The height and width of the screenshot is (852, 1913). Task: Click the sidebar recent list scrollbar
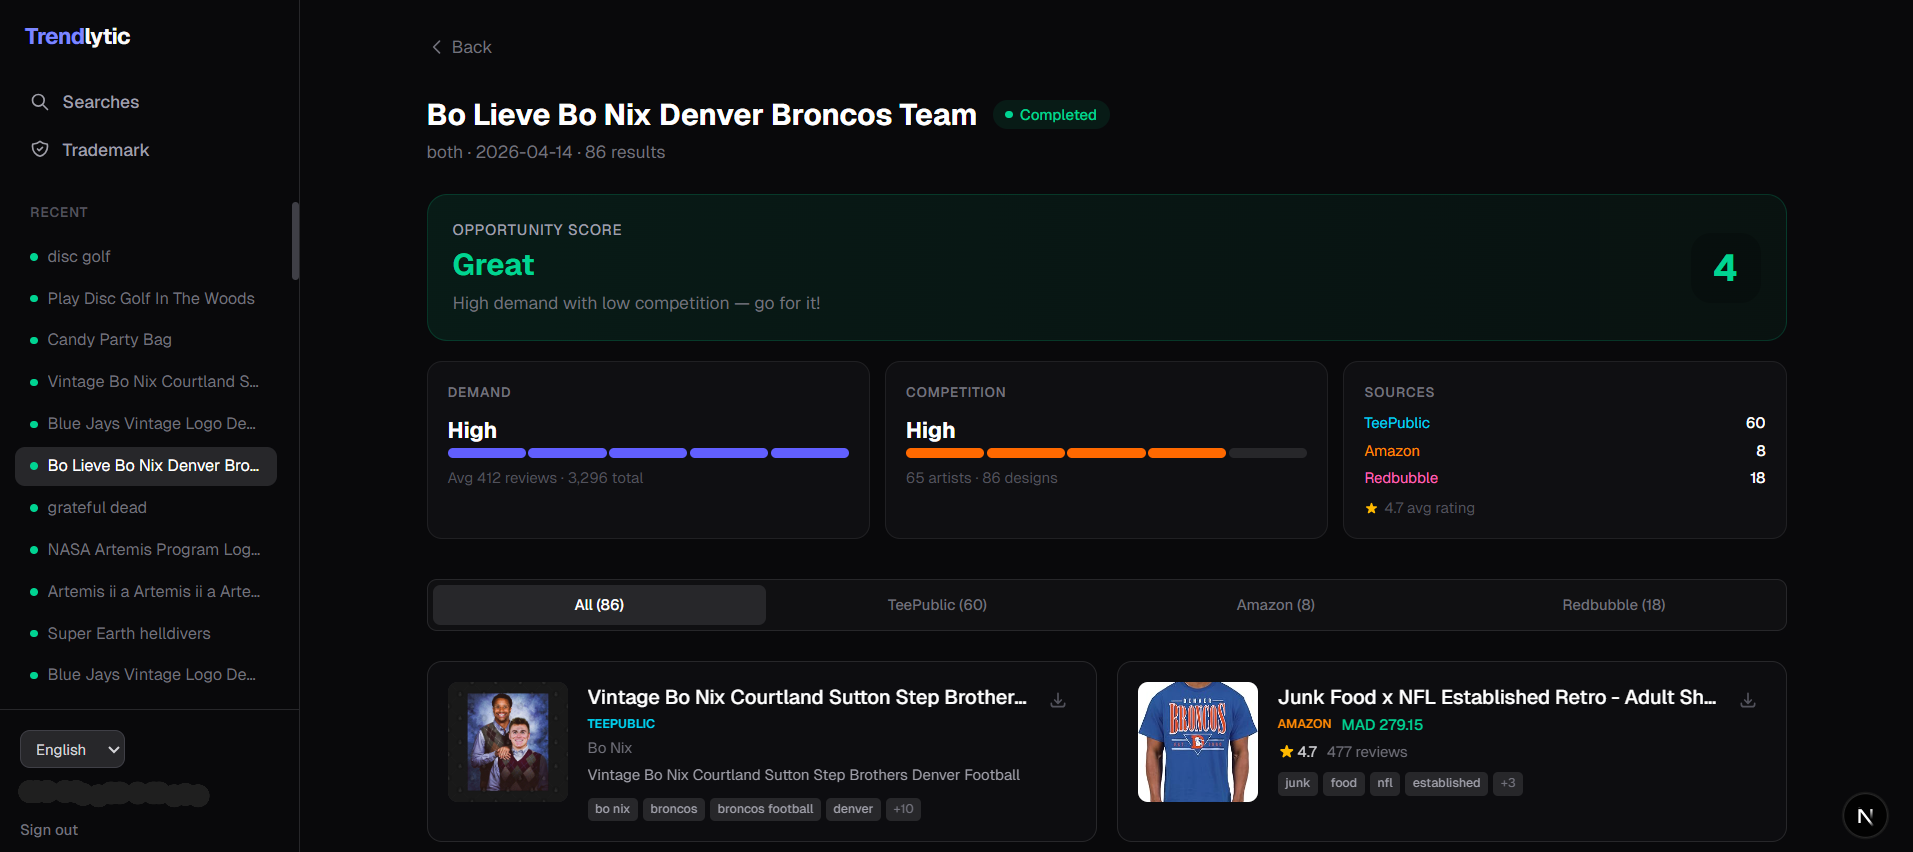295,241
